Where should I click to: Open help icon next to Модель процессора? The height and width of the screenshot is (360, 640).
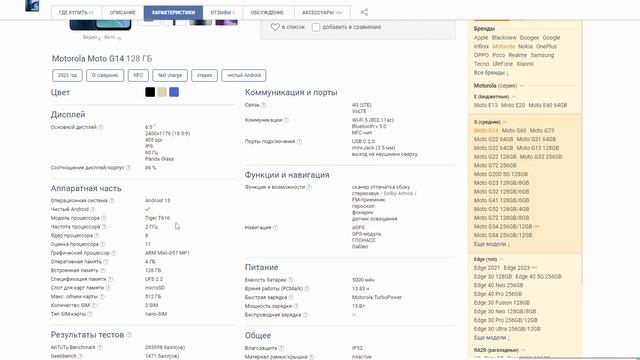[x=104, y=218]
